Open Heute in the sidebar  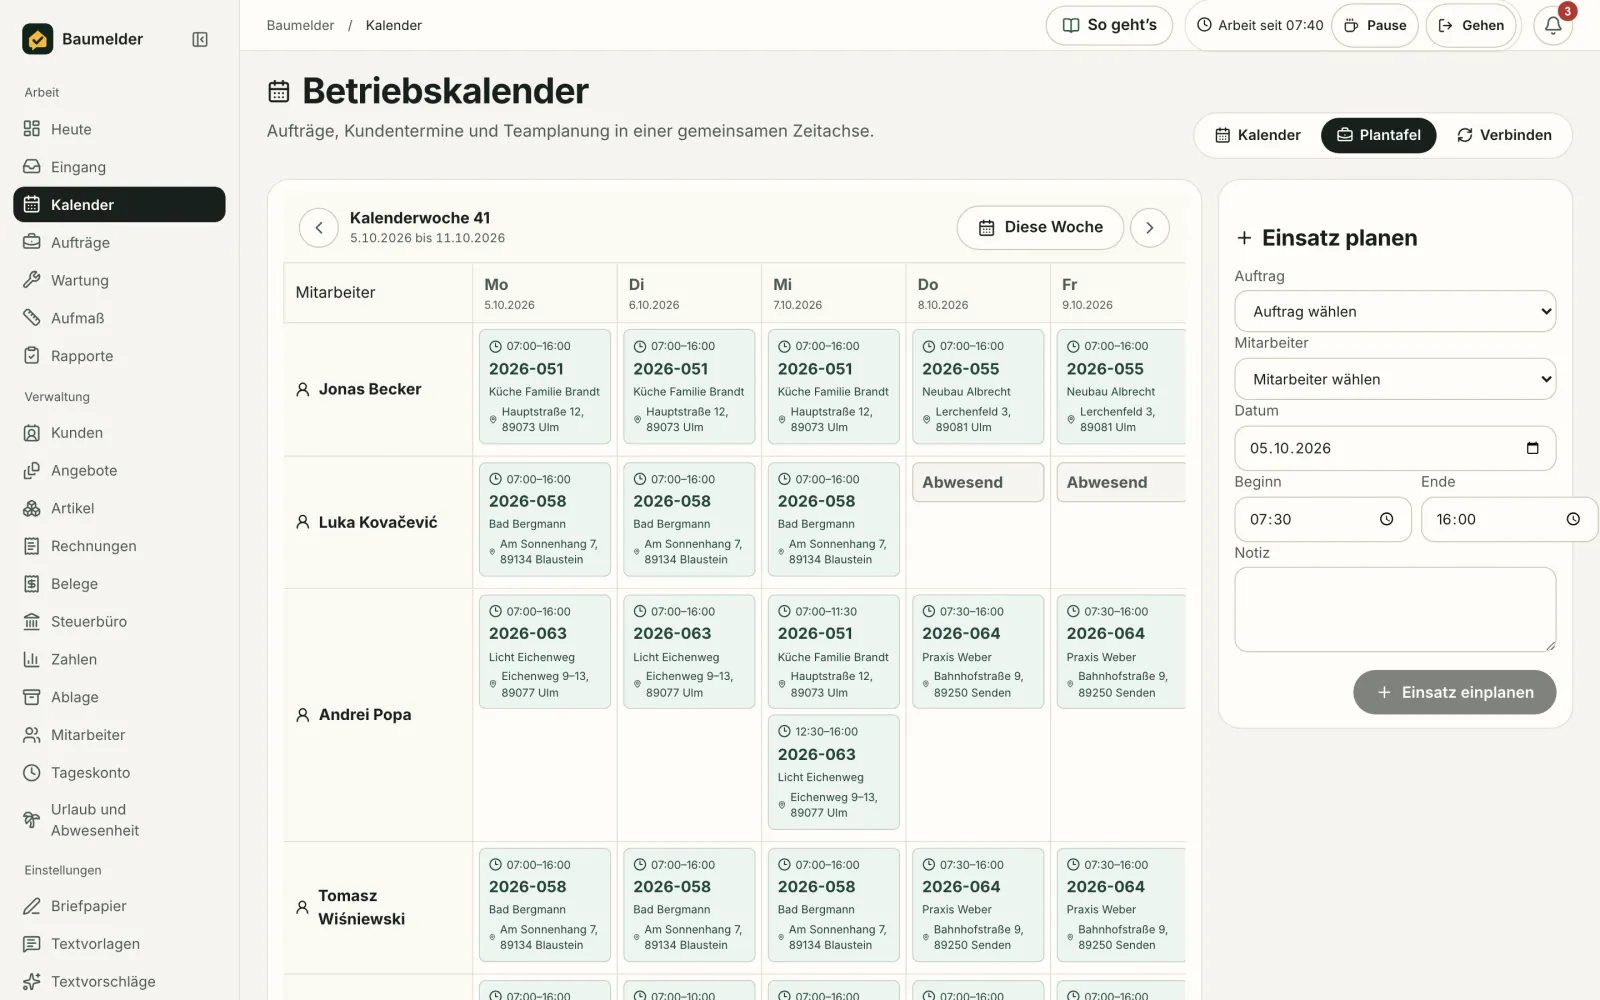[x=119, y=129]
